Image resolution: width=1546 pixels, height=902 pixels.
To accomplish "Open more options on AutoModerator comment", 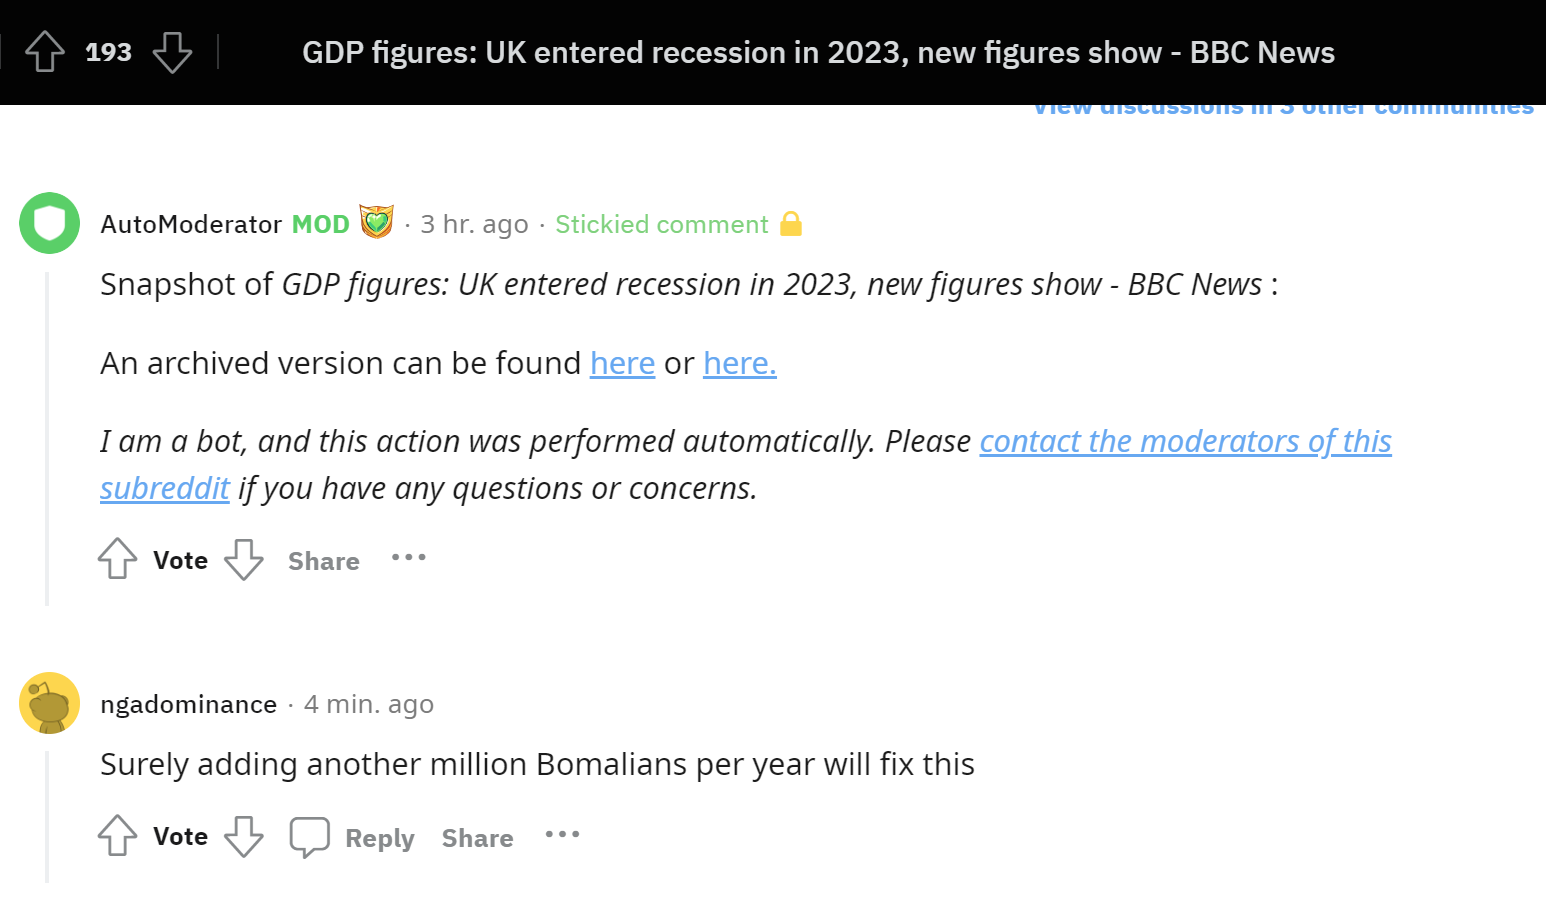I will click(409, 557).
